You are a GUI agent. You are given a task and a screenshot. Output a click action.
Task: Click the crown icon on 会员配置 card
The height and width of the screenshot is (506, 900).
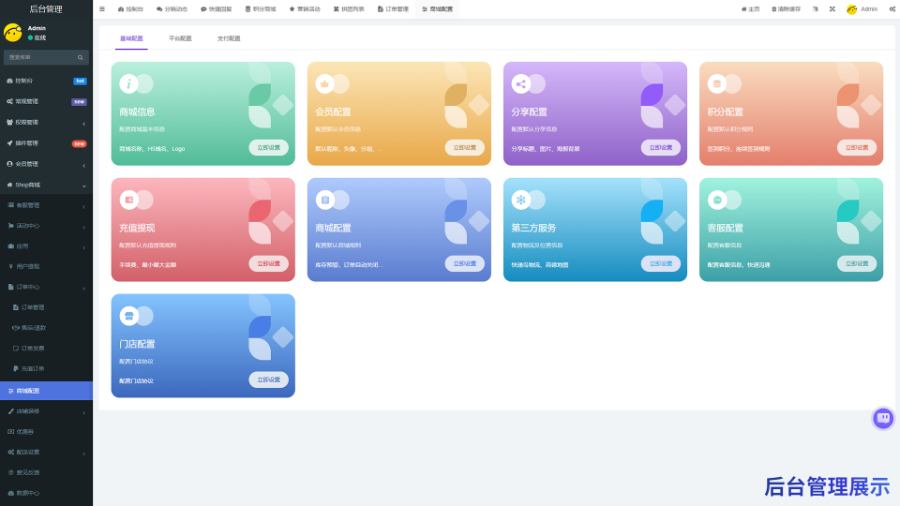tap(325, 84)
